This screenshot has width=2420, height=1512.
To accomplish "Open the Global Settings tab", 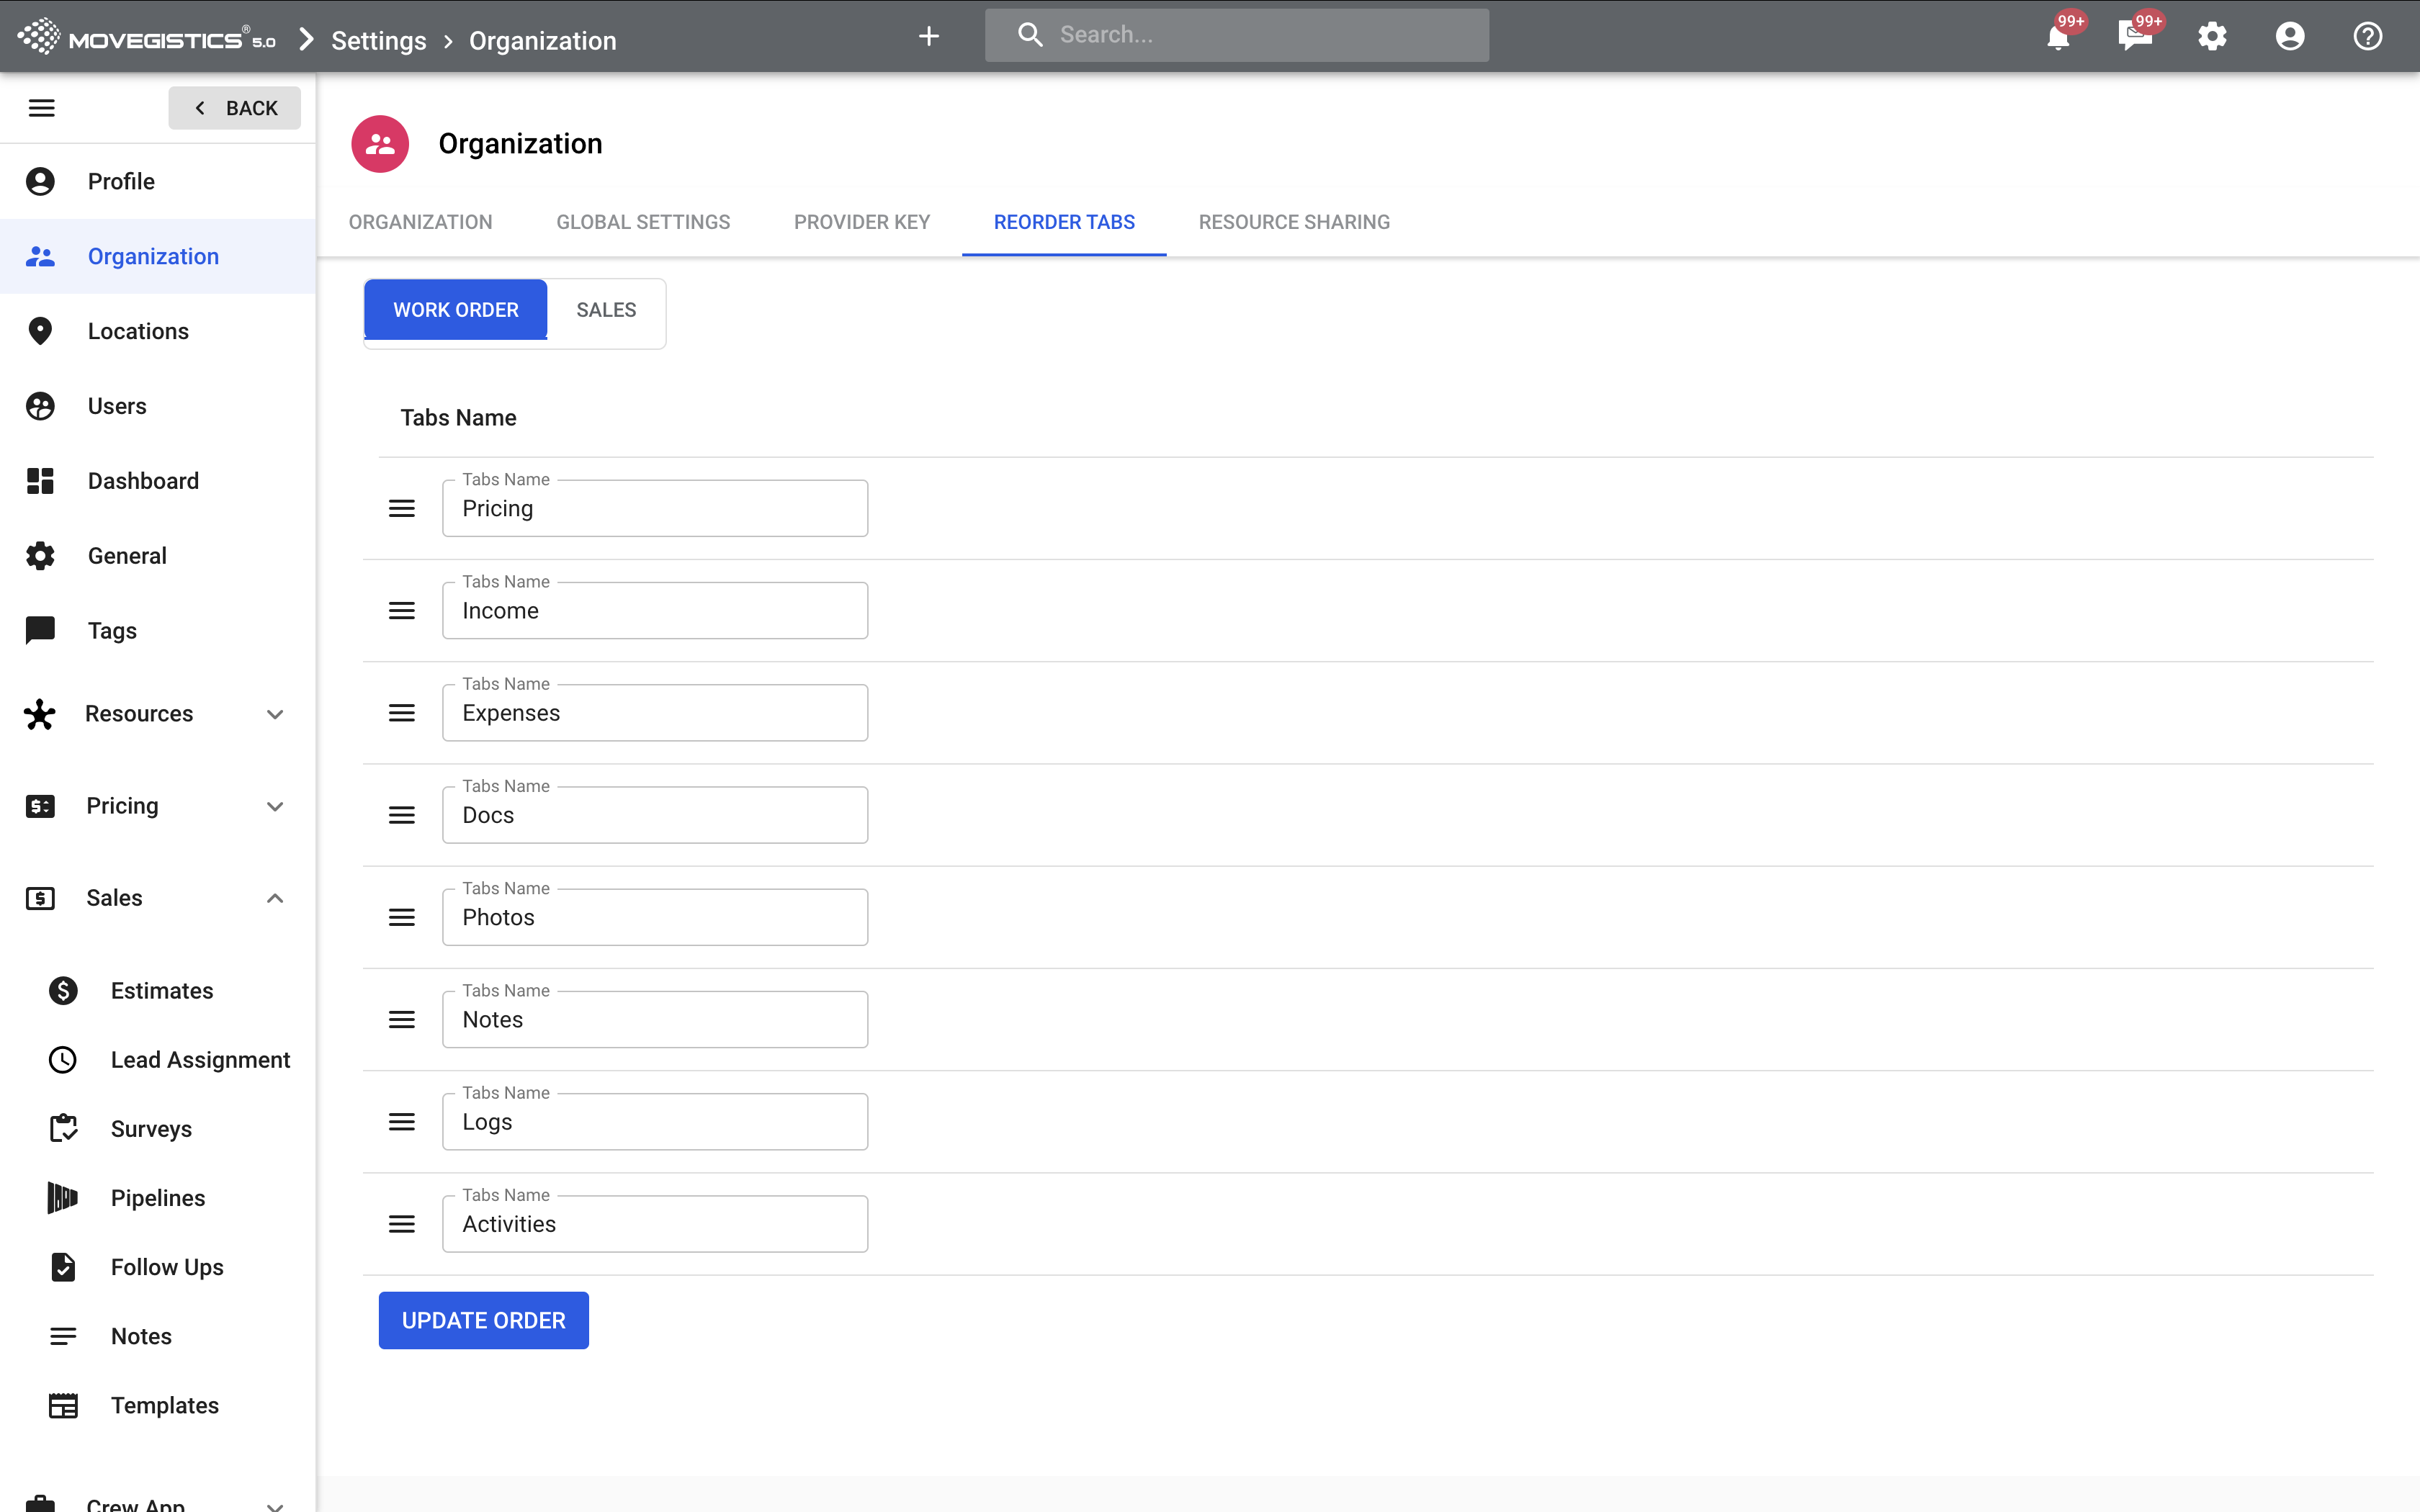I will [643, 222].
